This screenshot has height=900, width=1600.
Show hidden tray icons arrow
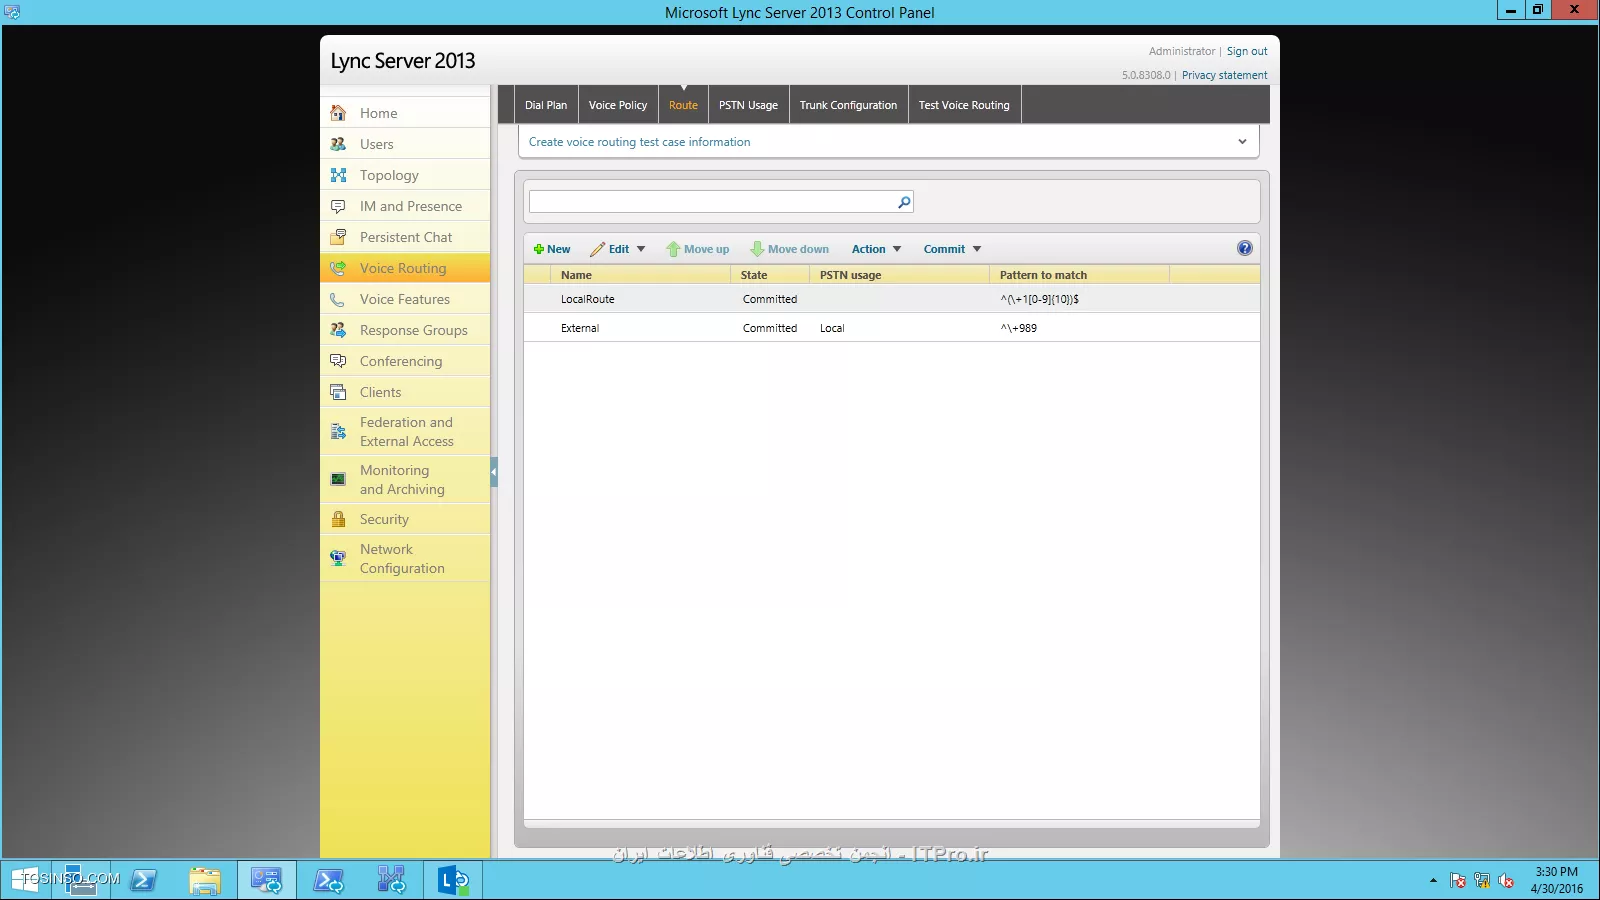click(x=1433, y=881)
